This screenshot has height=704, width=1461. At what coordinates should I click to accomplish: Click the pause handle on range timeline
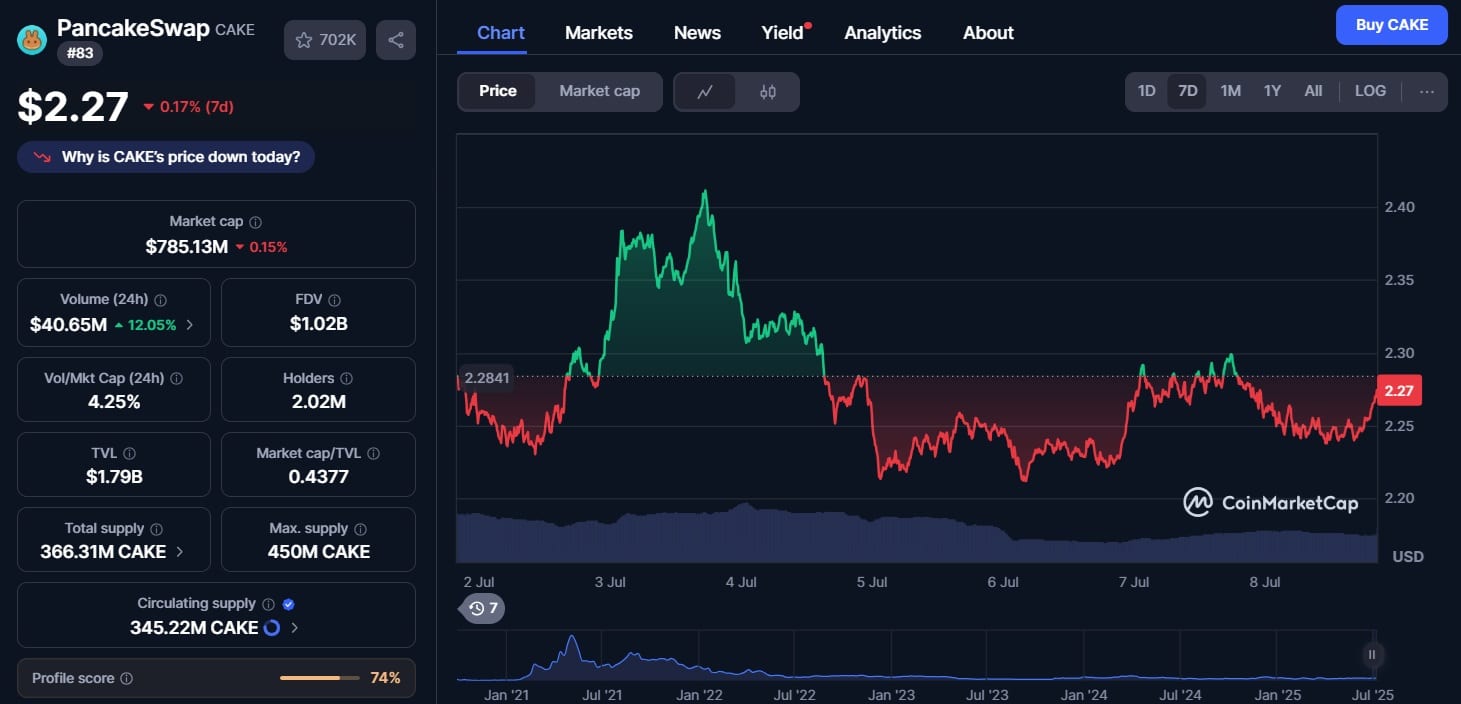tap(1372, 655)
